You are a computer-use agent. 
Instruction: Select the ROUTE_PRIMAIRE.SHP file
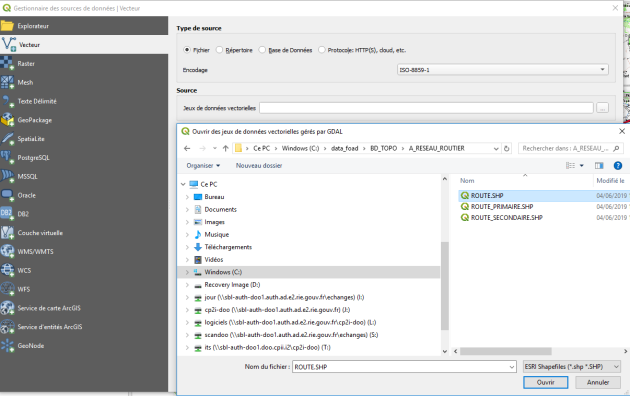point(501,206)
